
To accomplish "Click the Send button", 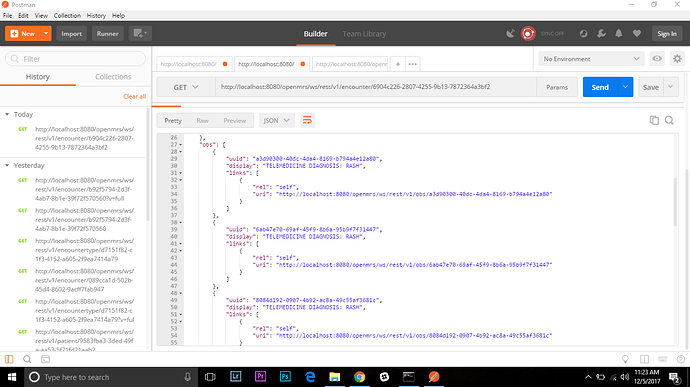I will tap(600, 87).
